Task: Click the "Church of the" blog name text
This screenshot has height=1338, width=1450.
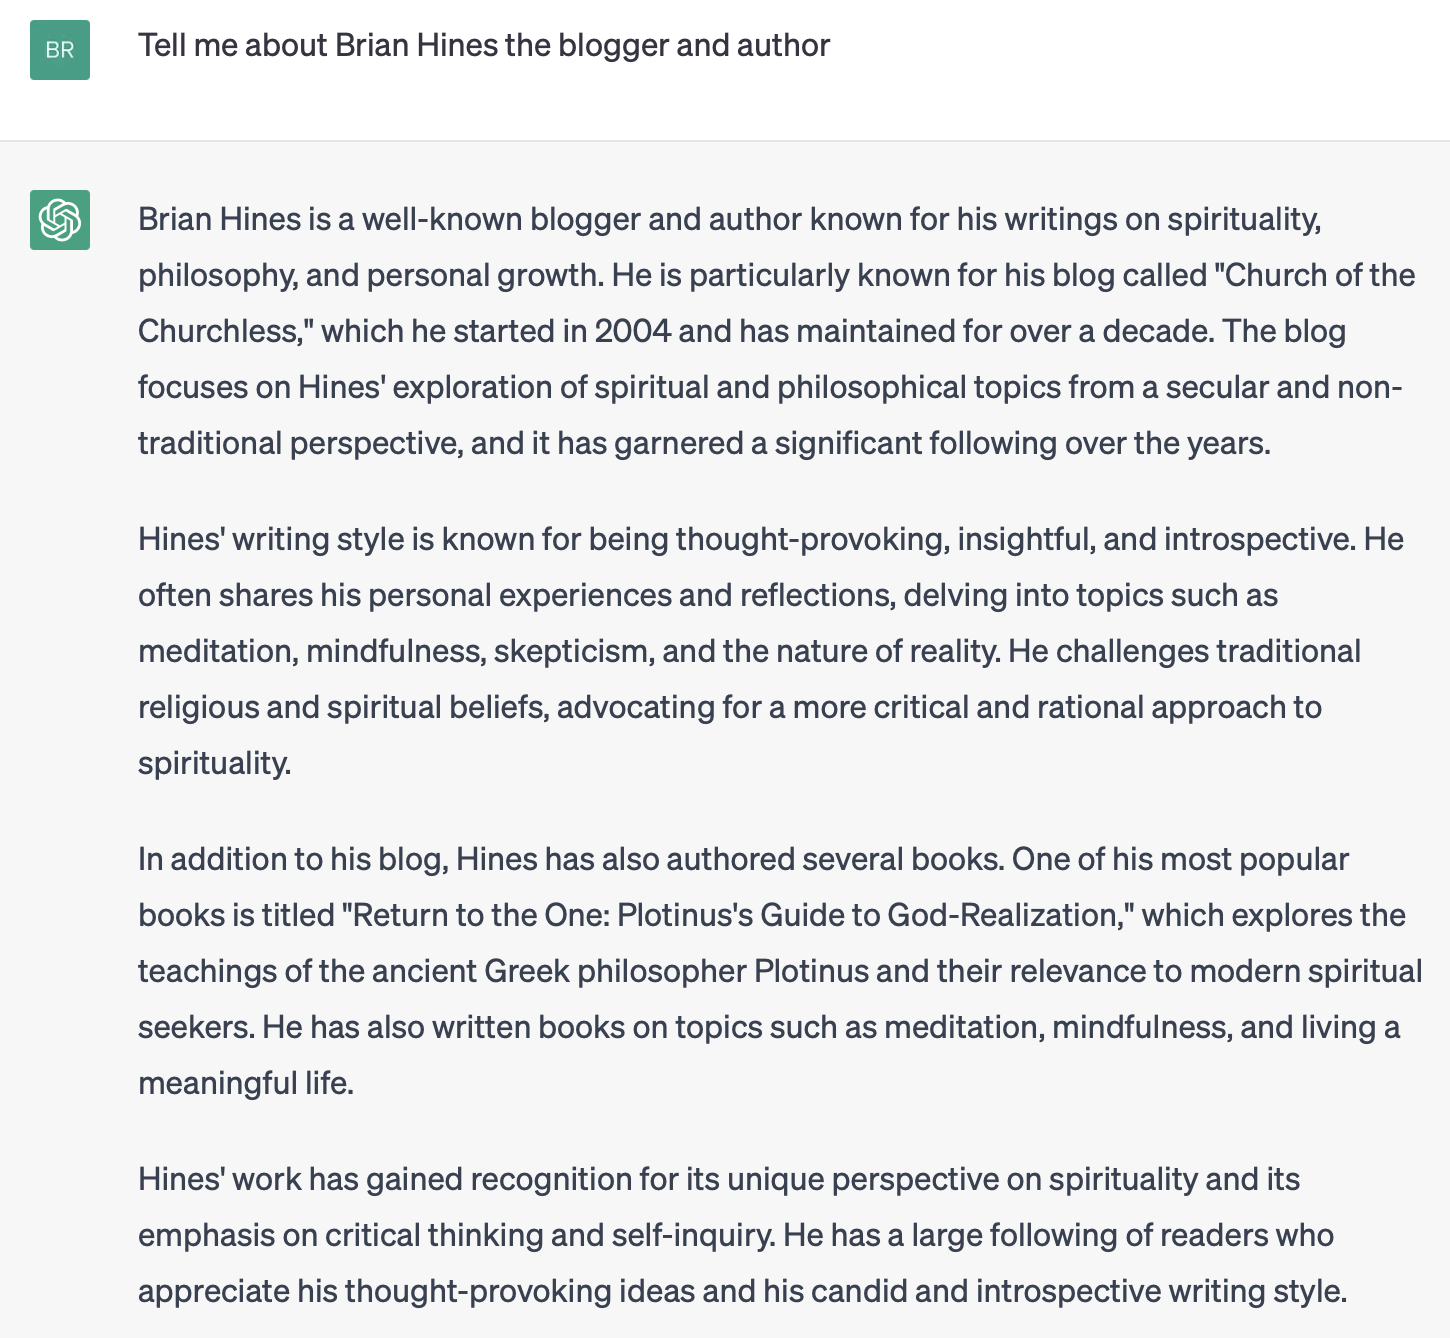Action: click(x=1319, y=275)
